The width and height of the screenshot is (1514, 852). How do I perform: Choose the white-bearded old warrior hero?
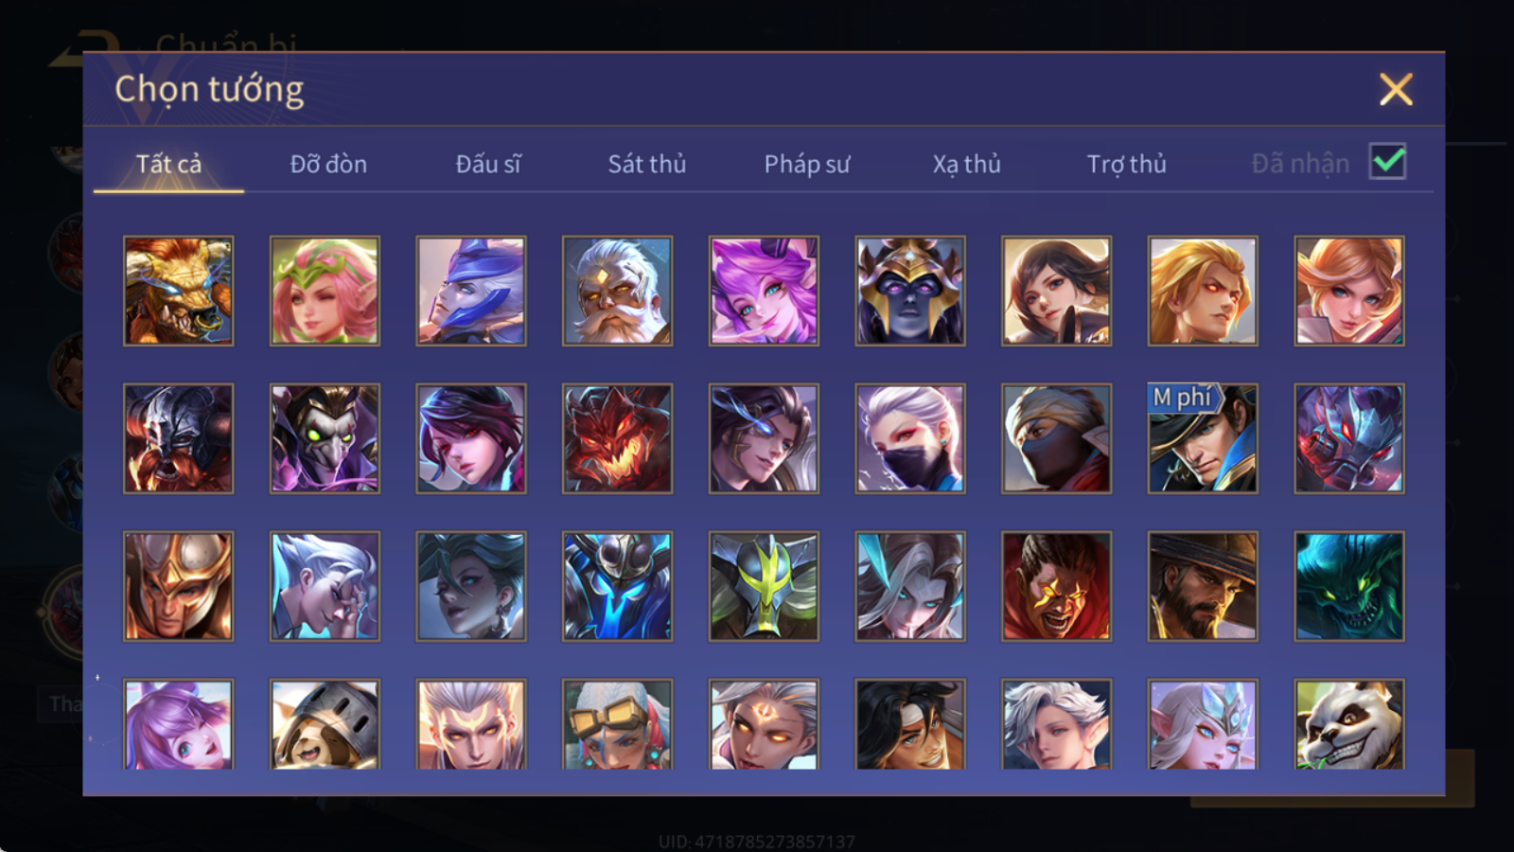[x=617, y=291]
